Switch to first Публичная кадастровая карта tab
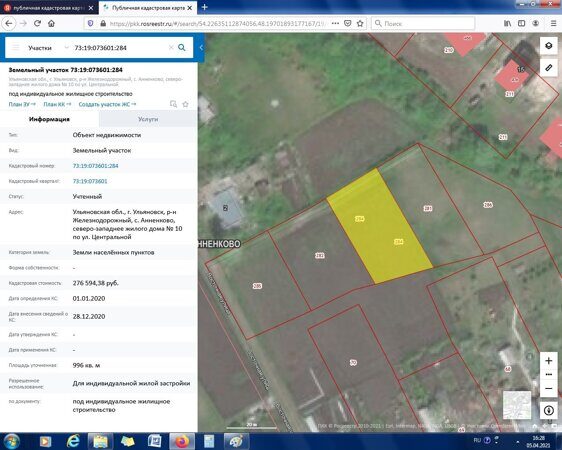The image size is (562, 450). click(48, 8)
